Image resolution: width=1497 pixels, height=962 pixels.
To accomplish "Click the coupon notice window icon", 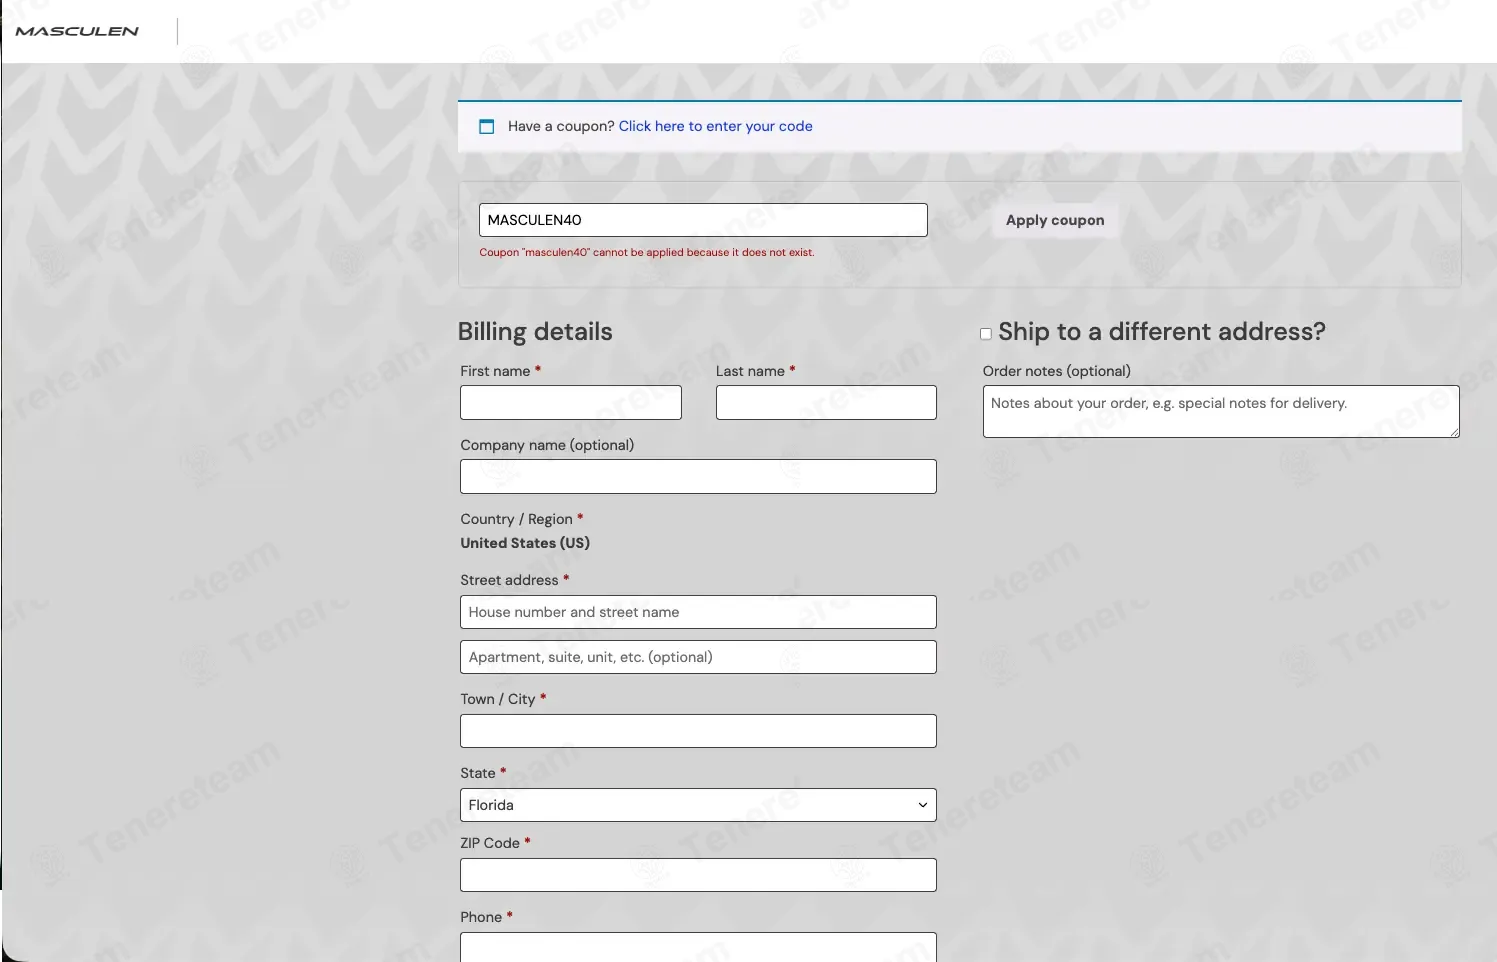I will [487, 126].
